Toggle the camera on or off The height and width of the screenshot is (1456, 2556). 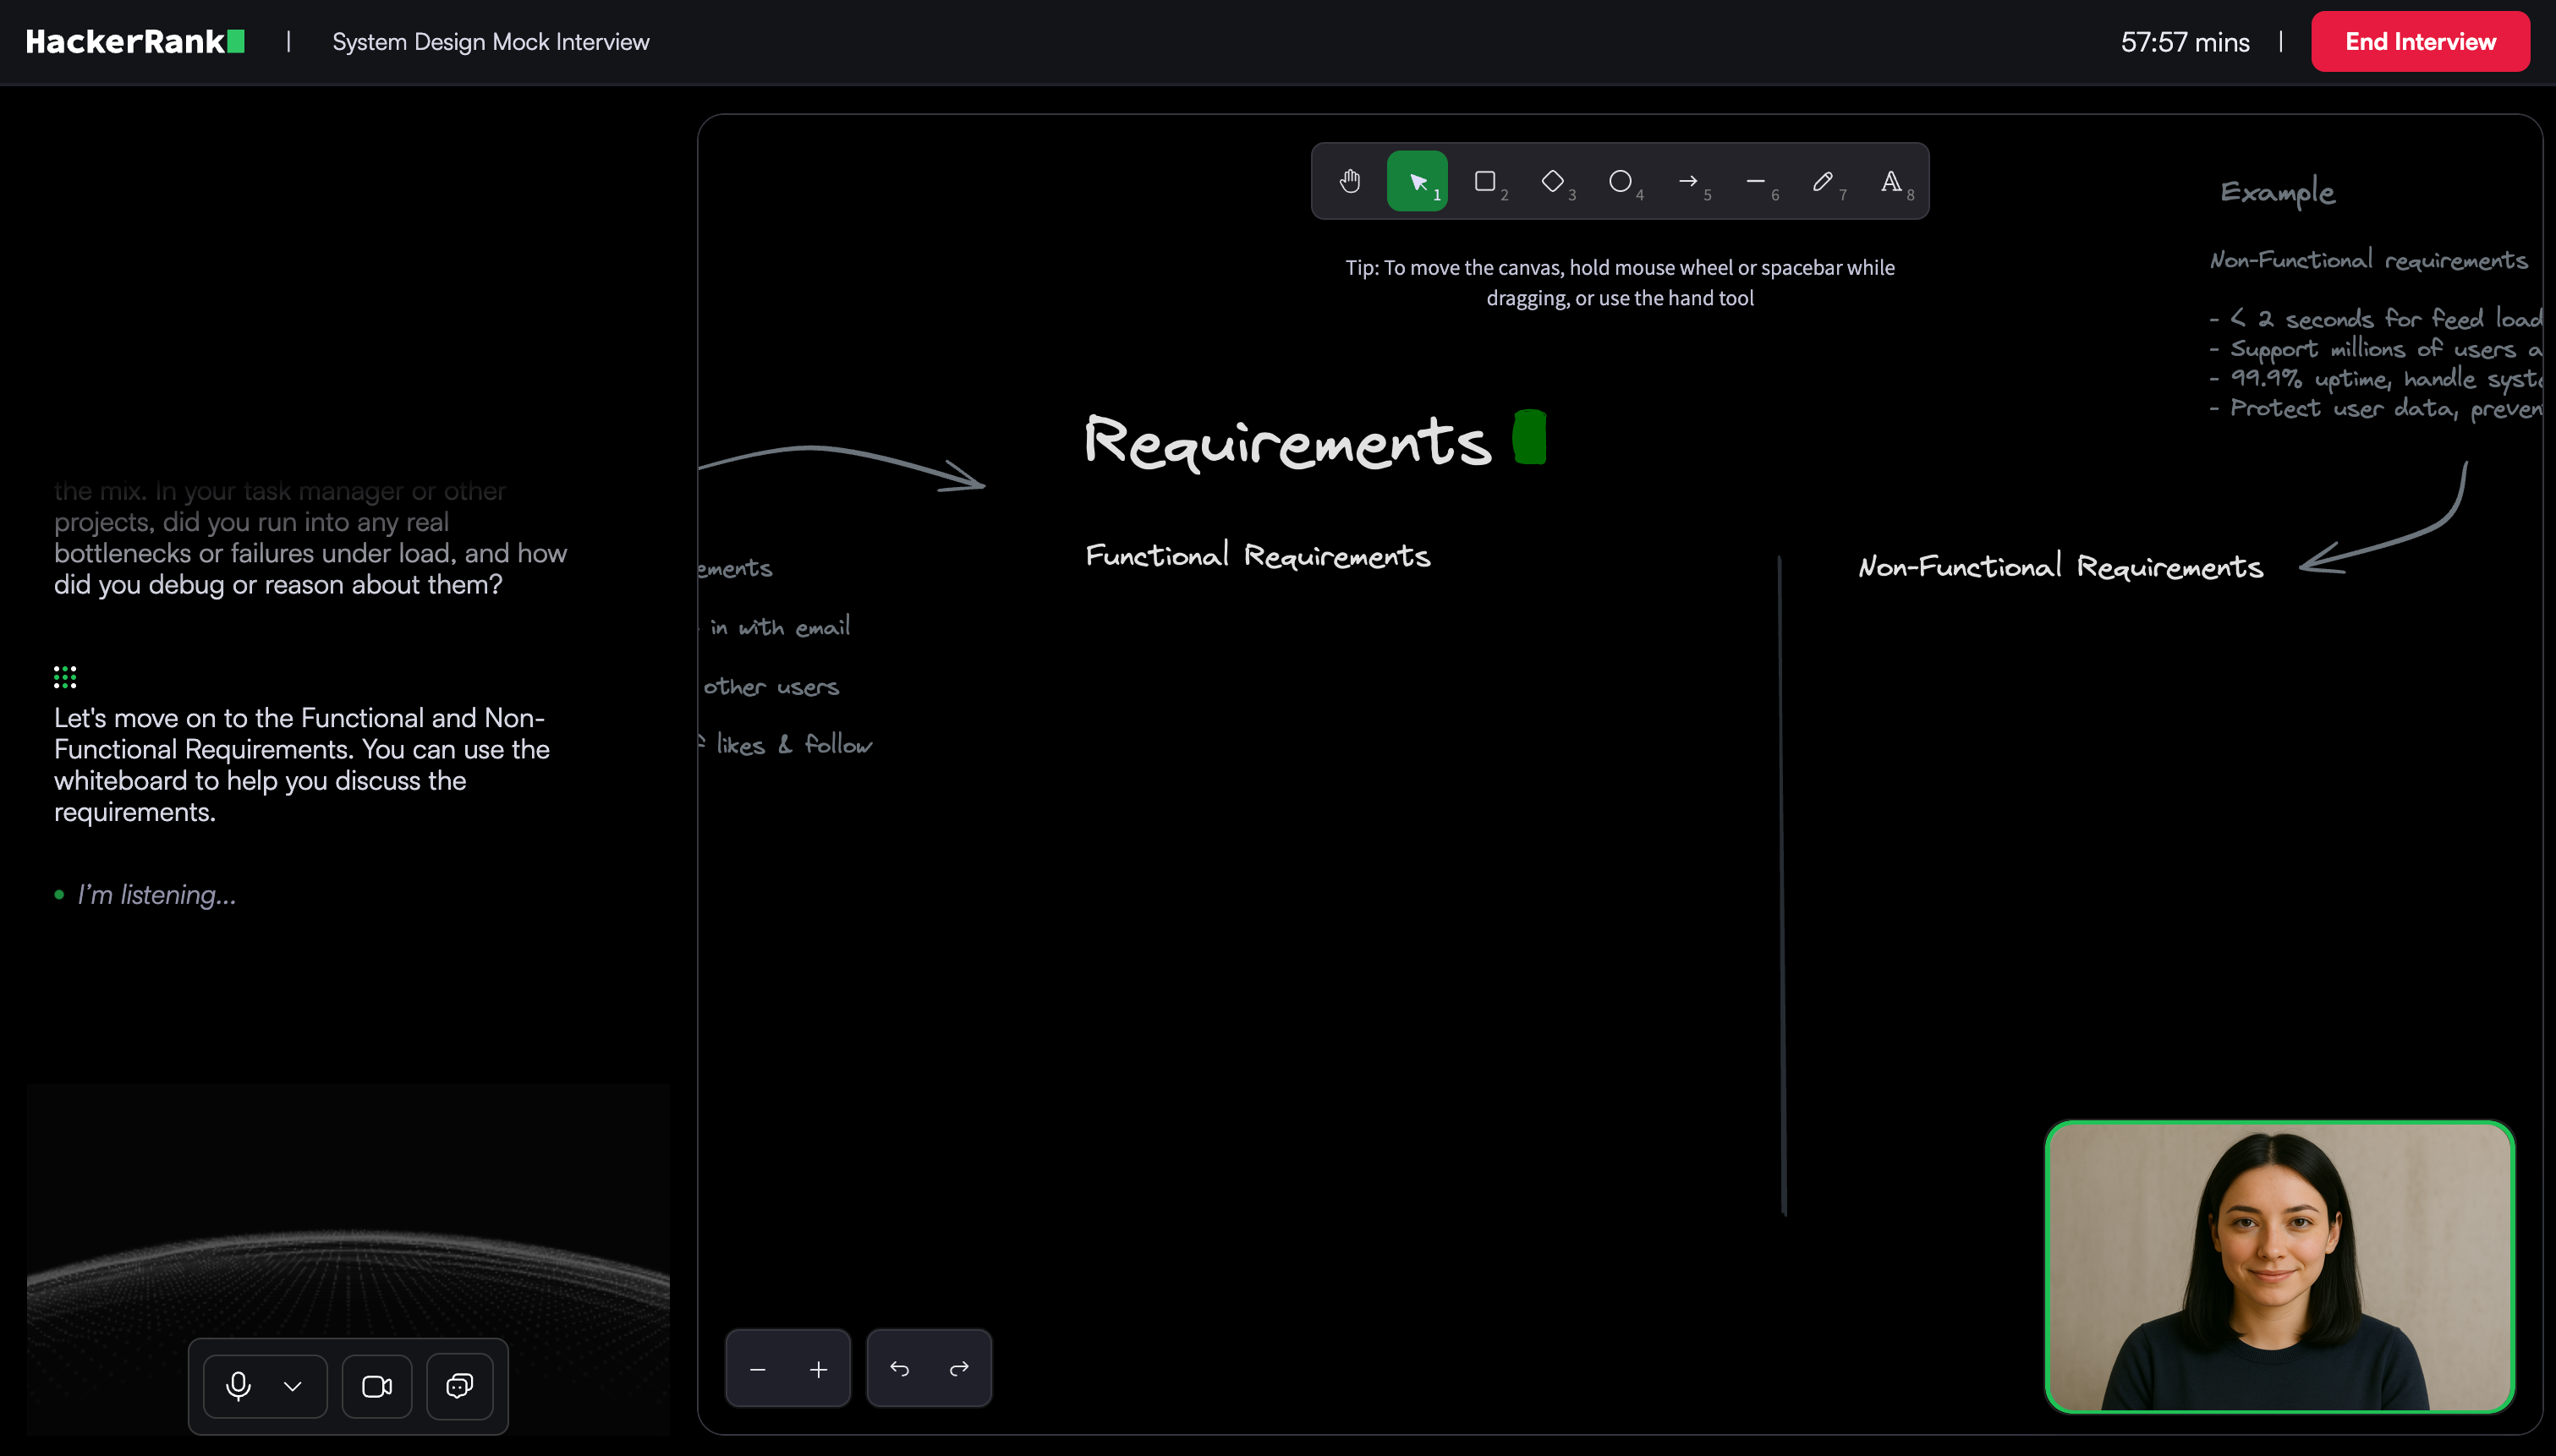(377, 1386)
